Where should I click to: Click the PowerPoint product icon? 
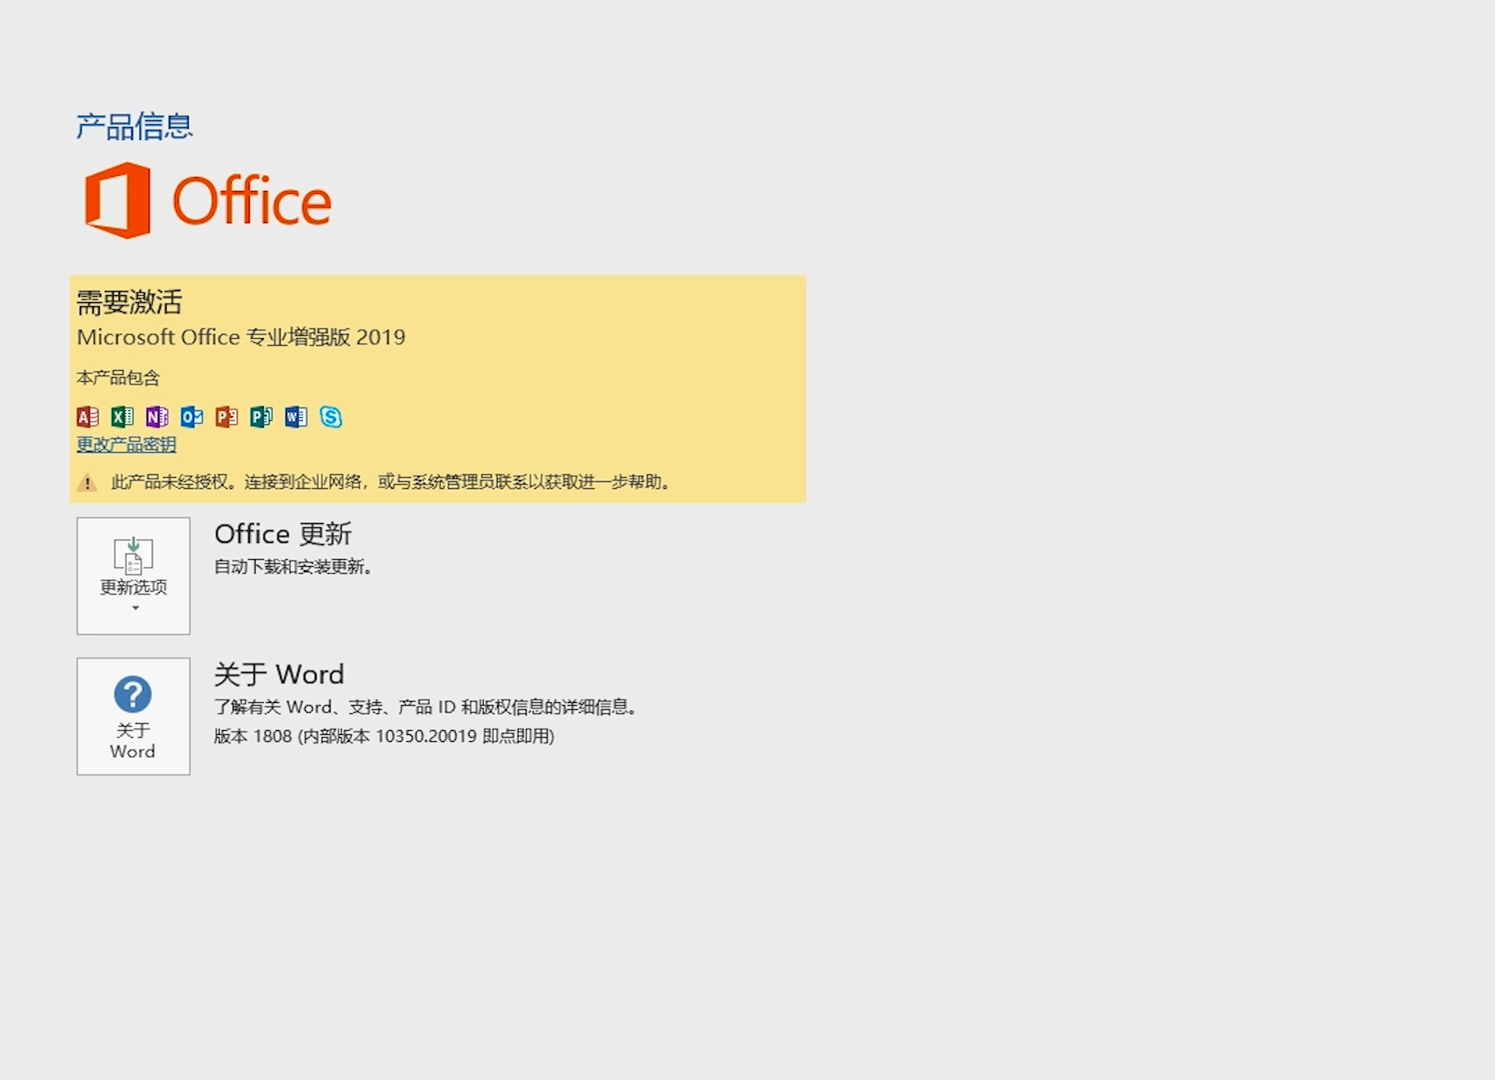click(x=226, y=417)
